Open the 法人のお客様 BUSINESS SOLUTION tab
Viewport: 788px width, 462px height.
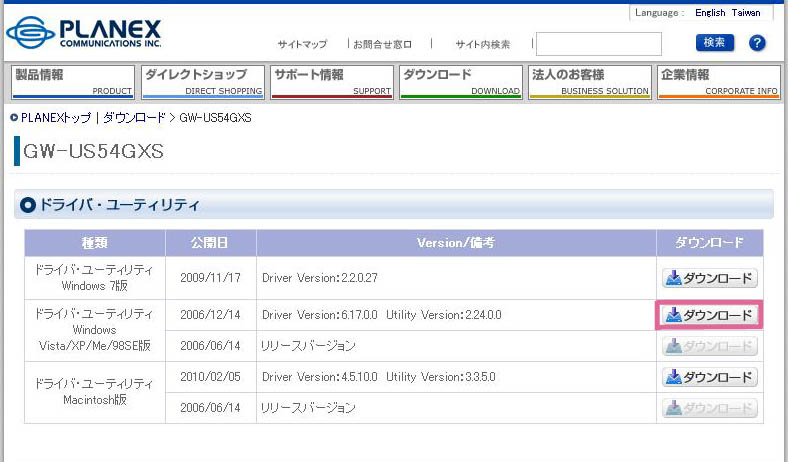point(590,82)
